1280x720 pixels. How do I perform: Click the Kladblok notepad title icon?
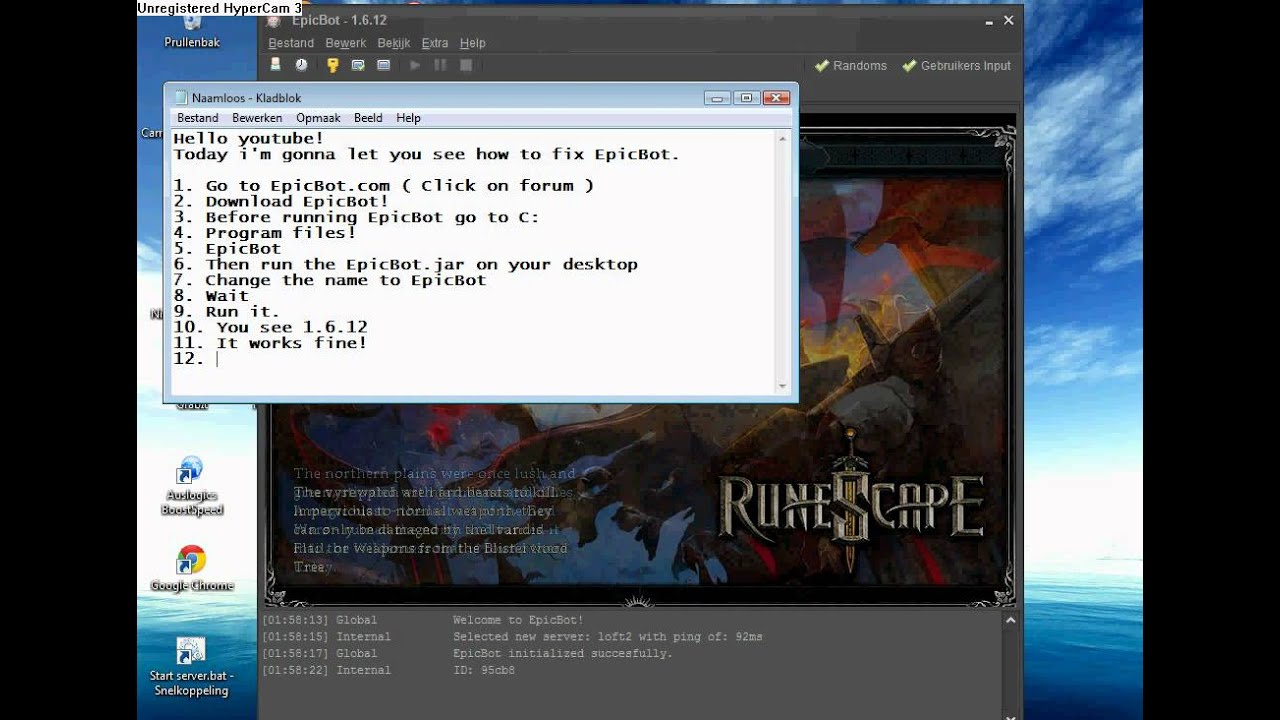coord(181,98)
